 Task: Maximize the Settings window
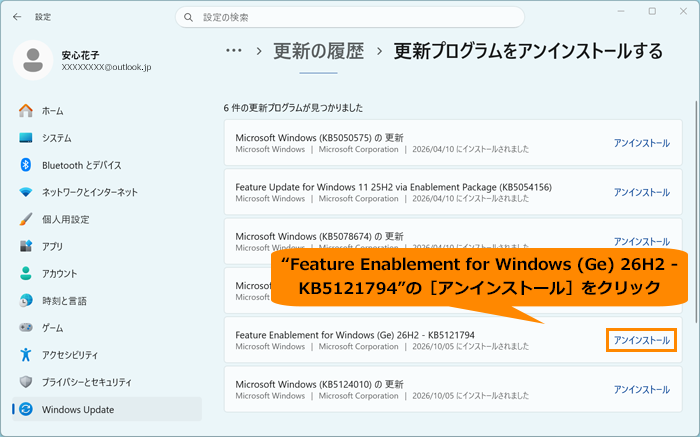(x=652, y=12)
